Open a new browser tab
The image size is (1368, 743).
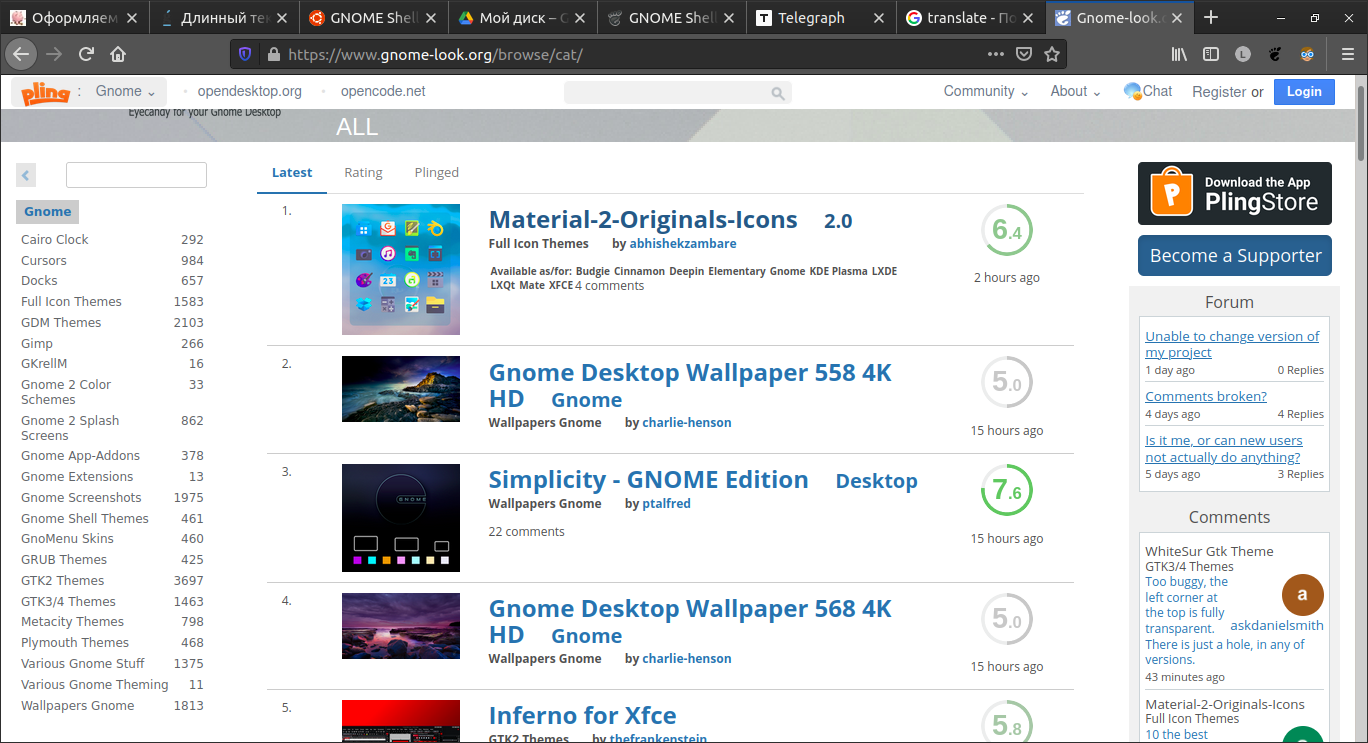pos(1211,17)
